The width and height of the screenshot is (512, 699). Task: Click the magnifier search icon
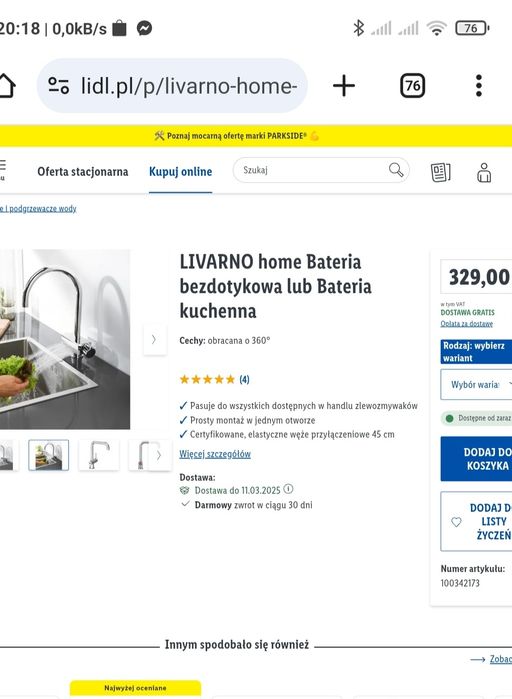(396, 170)
